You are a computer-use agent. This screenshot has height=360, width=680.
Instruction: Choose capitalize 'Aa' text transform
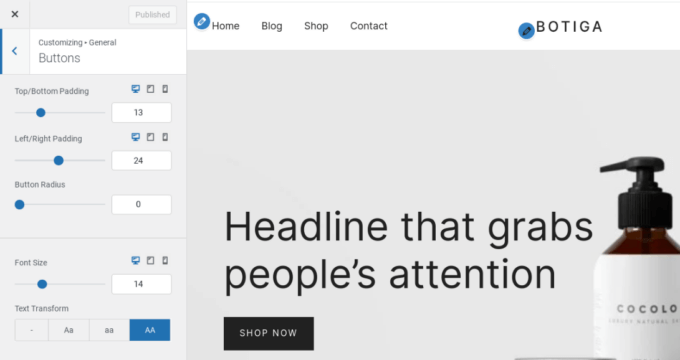pos(69,330)
